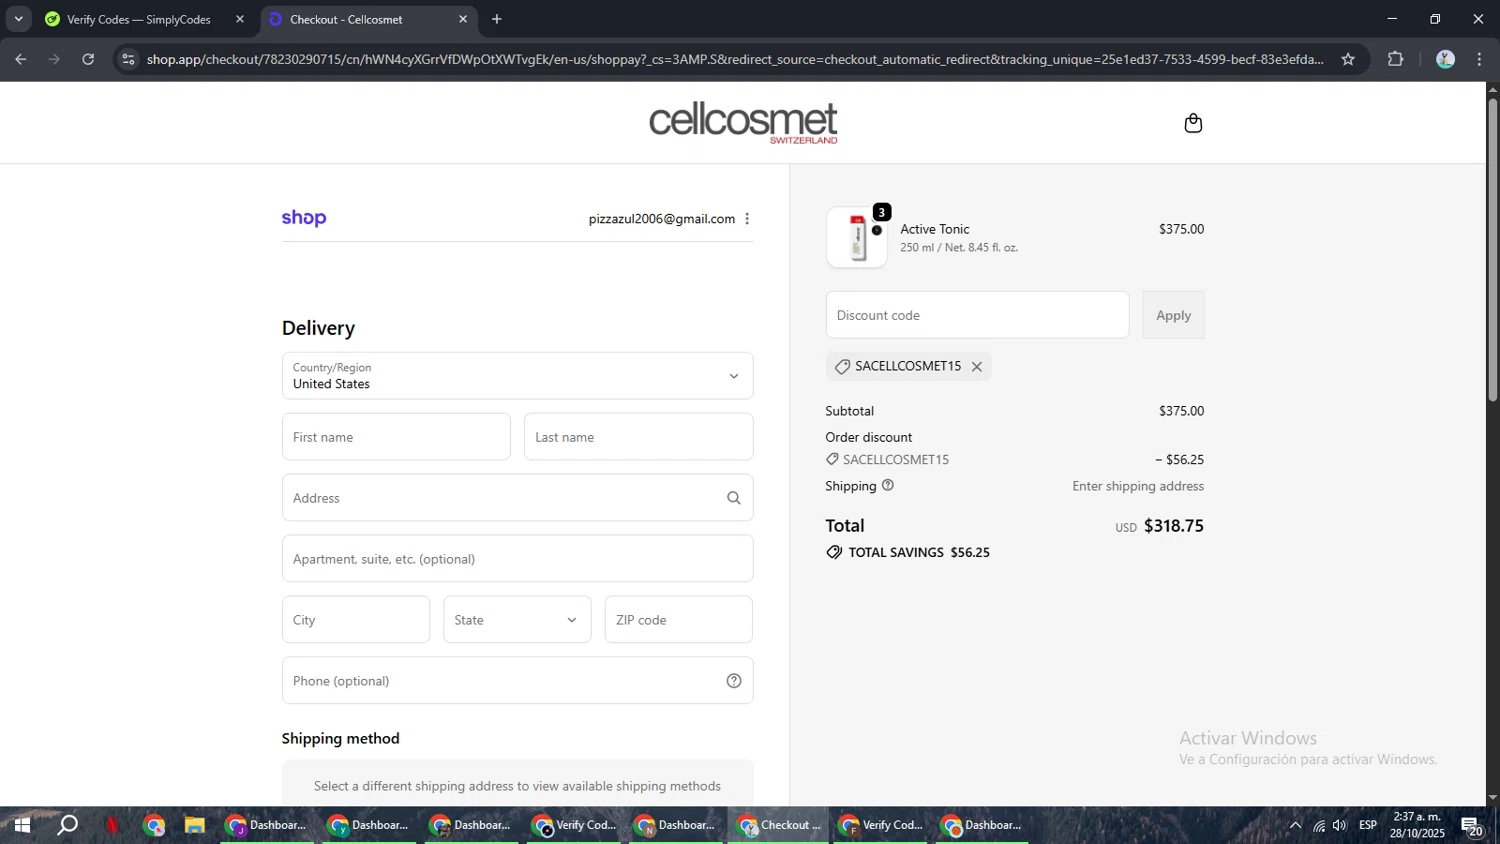The width and height of the screenshot is (1500, 844).
Task: Open the Windows Start menu
Action: [21, 826]
